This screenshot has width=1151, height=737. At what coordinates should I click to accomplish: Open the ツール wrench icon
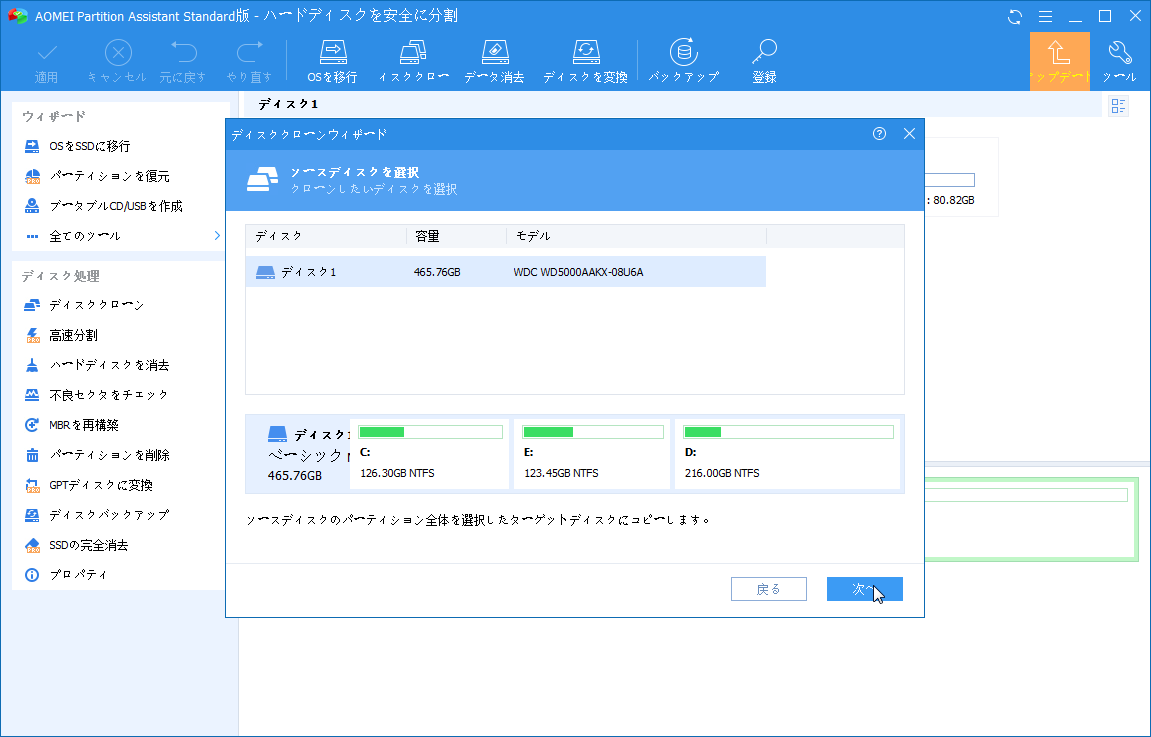(1120, 62)
